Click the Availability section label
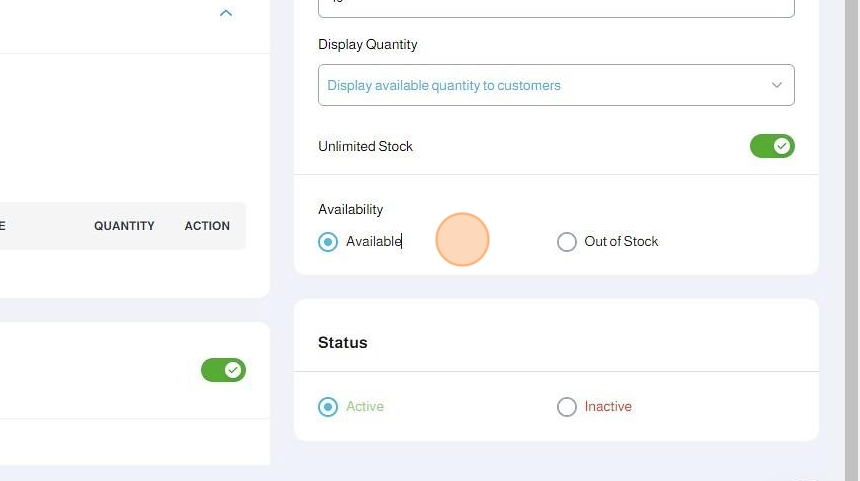 (x=350, y=209)
